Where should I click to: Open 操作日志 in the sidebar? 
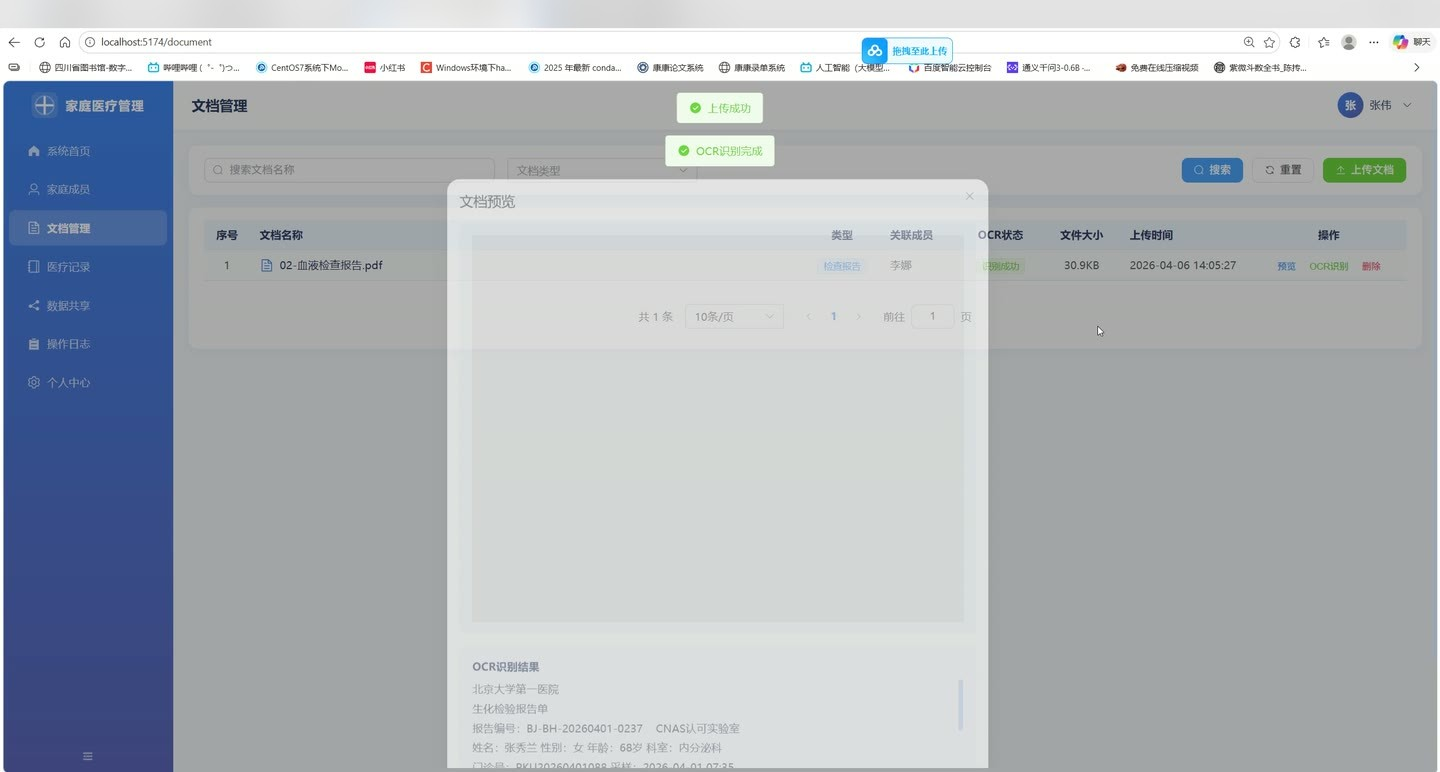[88, 344]
